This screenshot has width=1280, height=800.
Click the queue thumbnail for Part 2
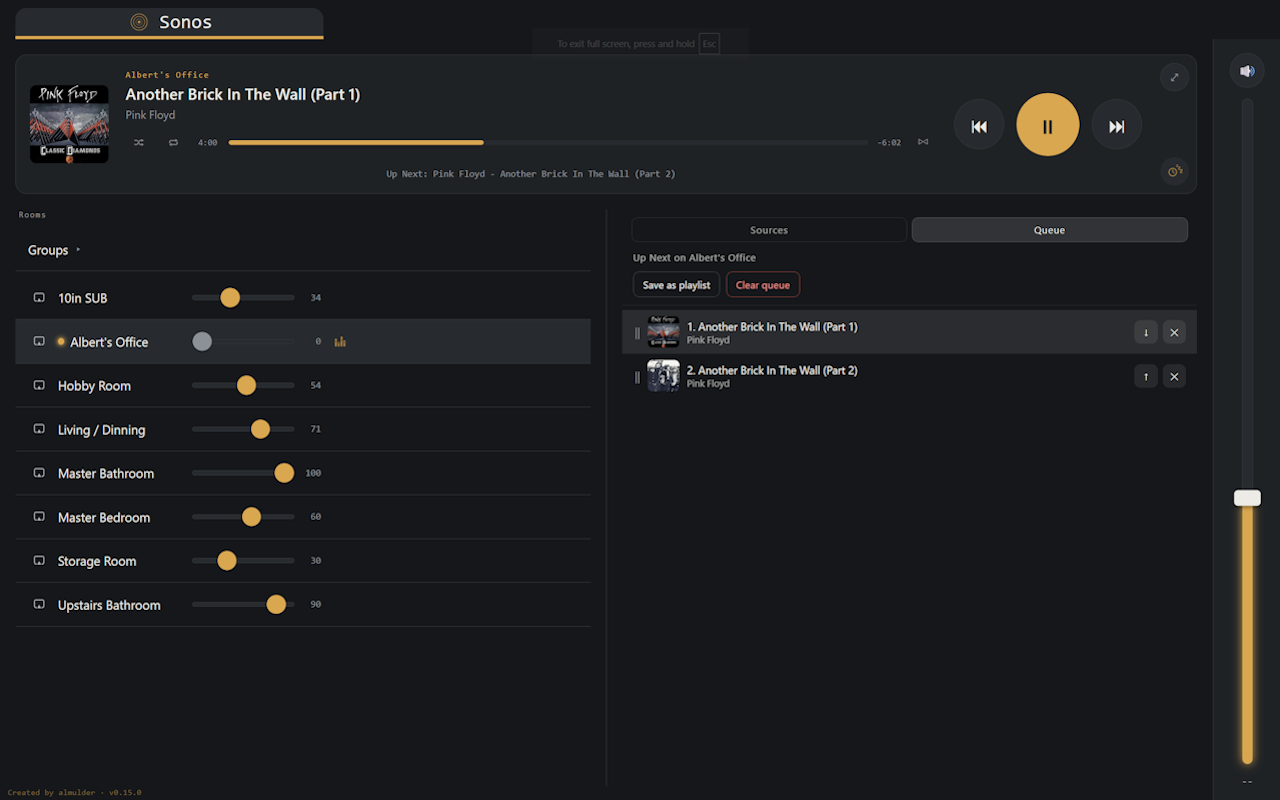pyautogui.click(x=663, y=376)
